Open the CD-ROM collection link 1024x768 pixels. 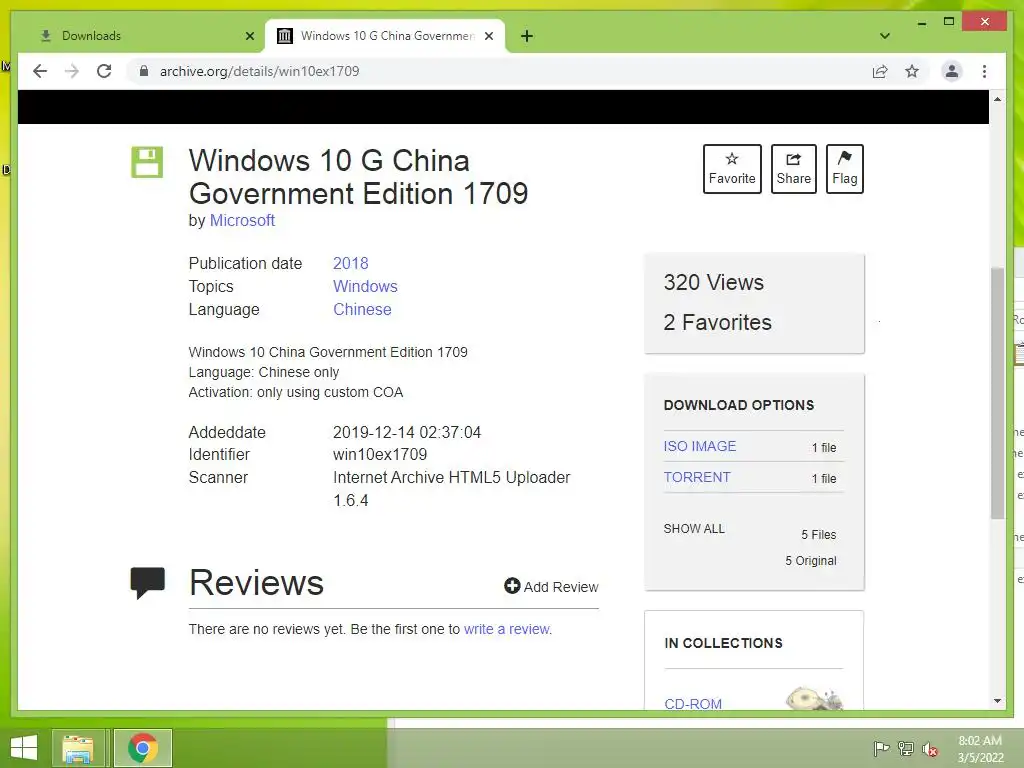(x=693, y=703)
